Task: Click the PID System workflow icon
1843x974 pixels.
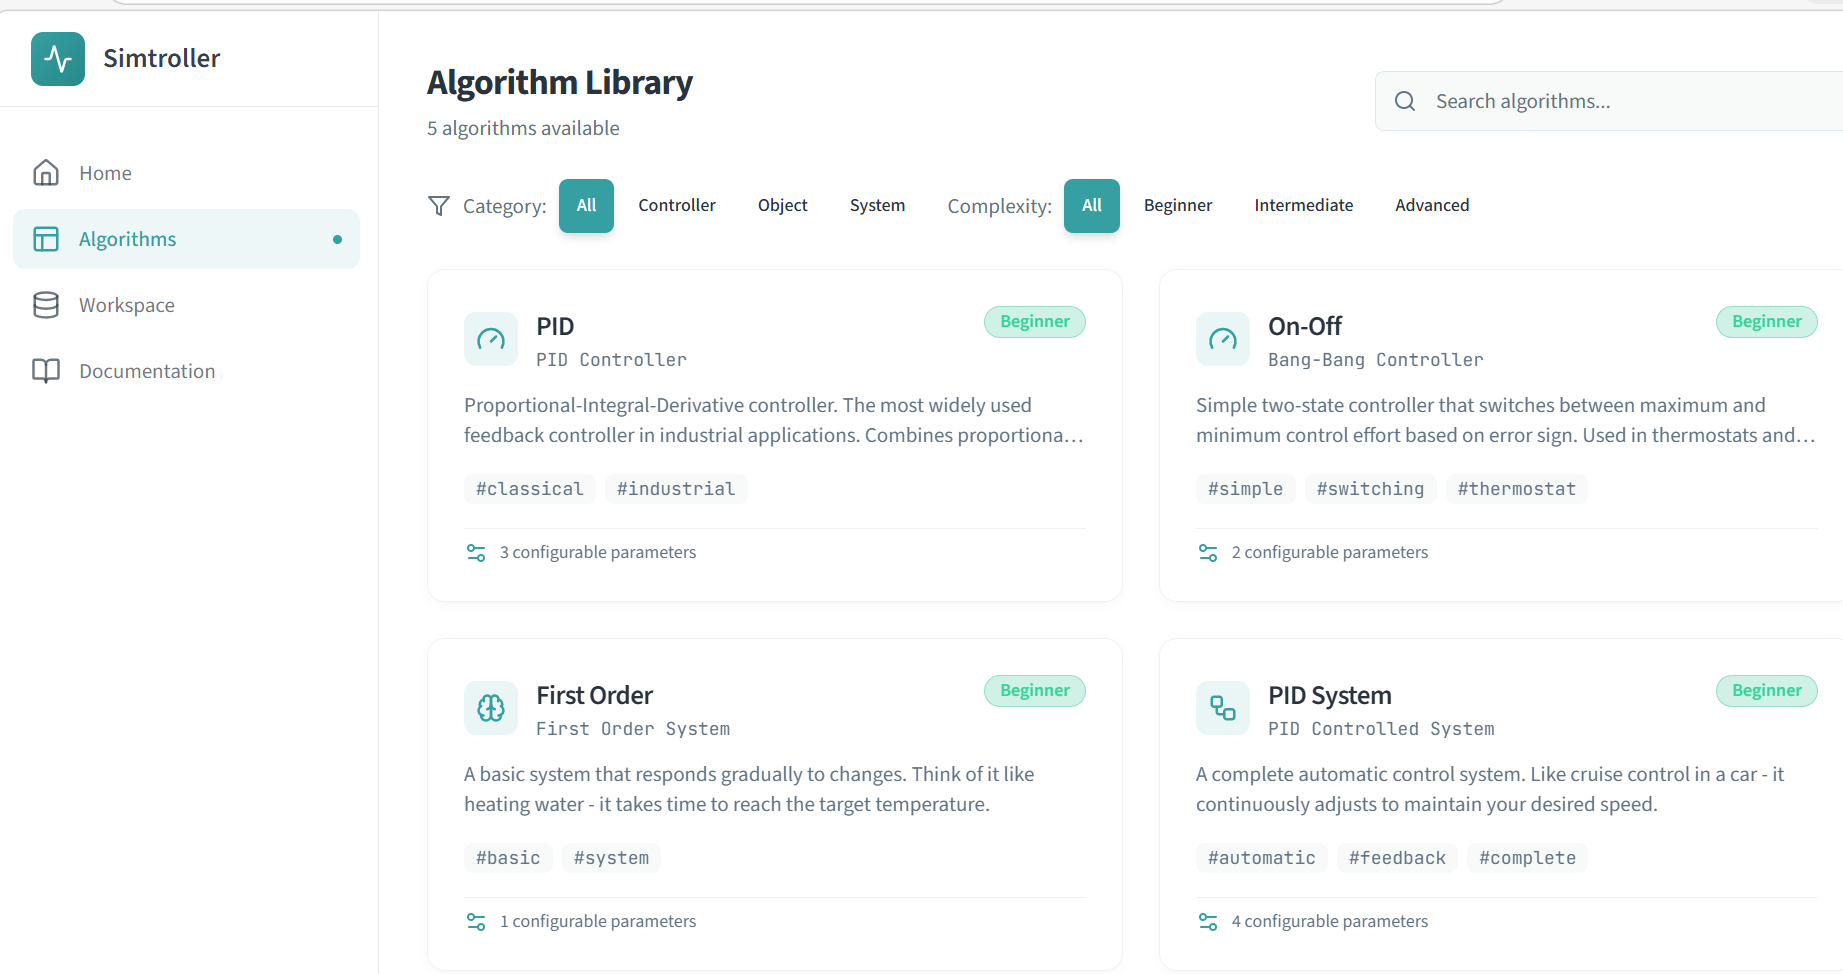Action: tap(1223, 708)
